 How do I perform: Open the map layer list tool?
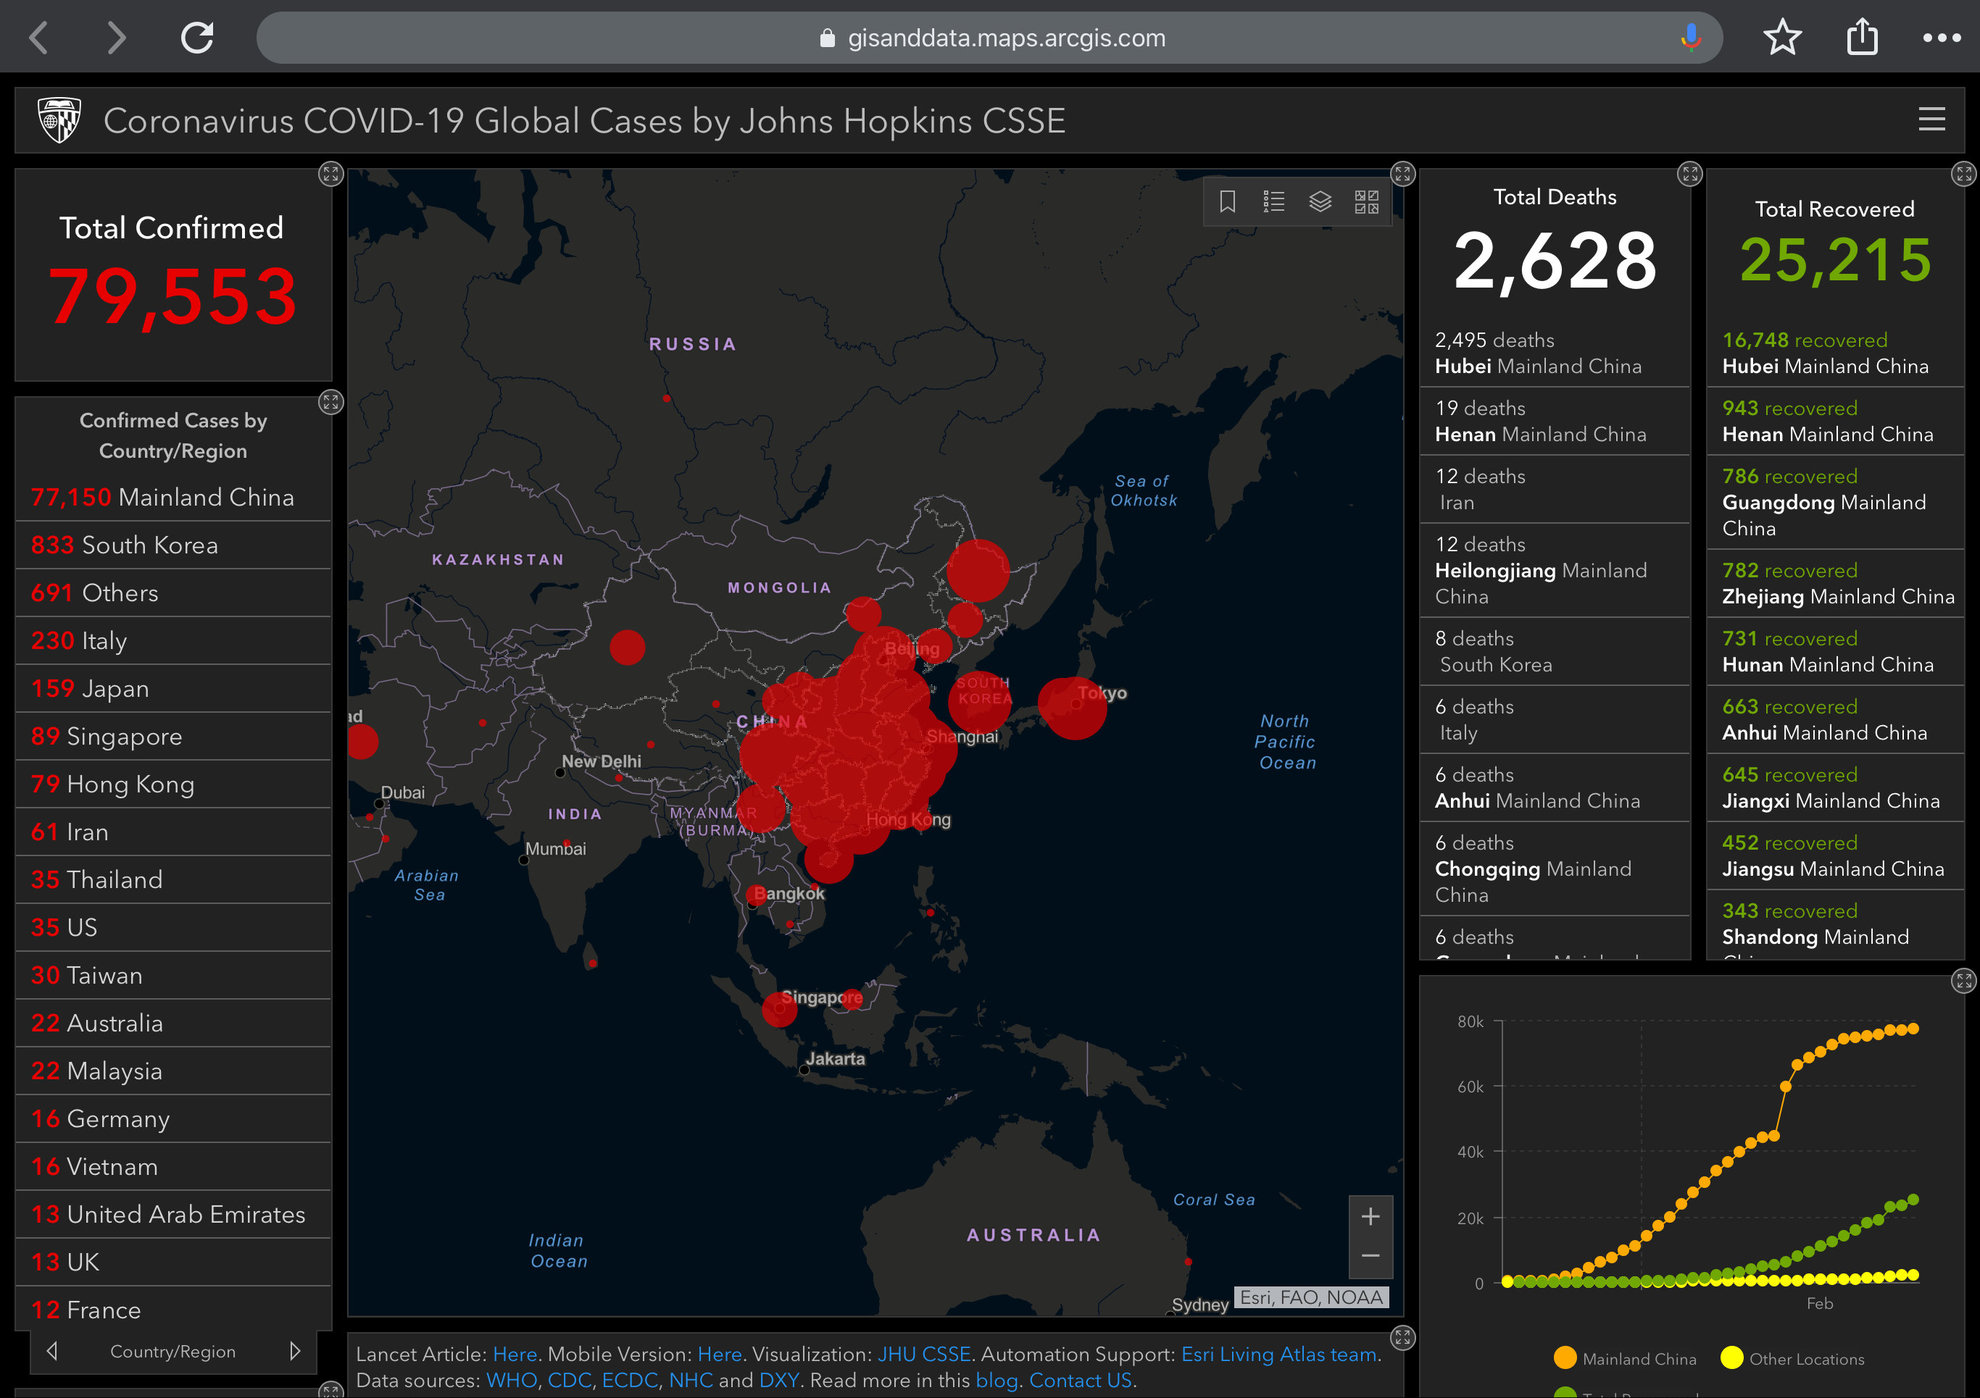(1320, 202)
